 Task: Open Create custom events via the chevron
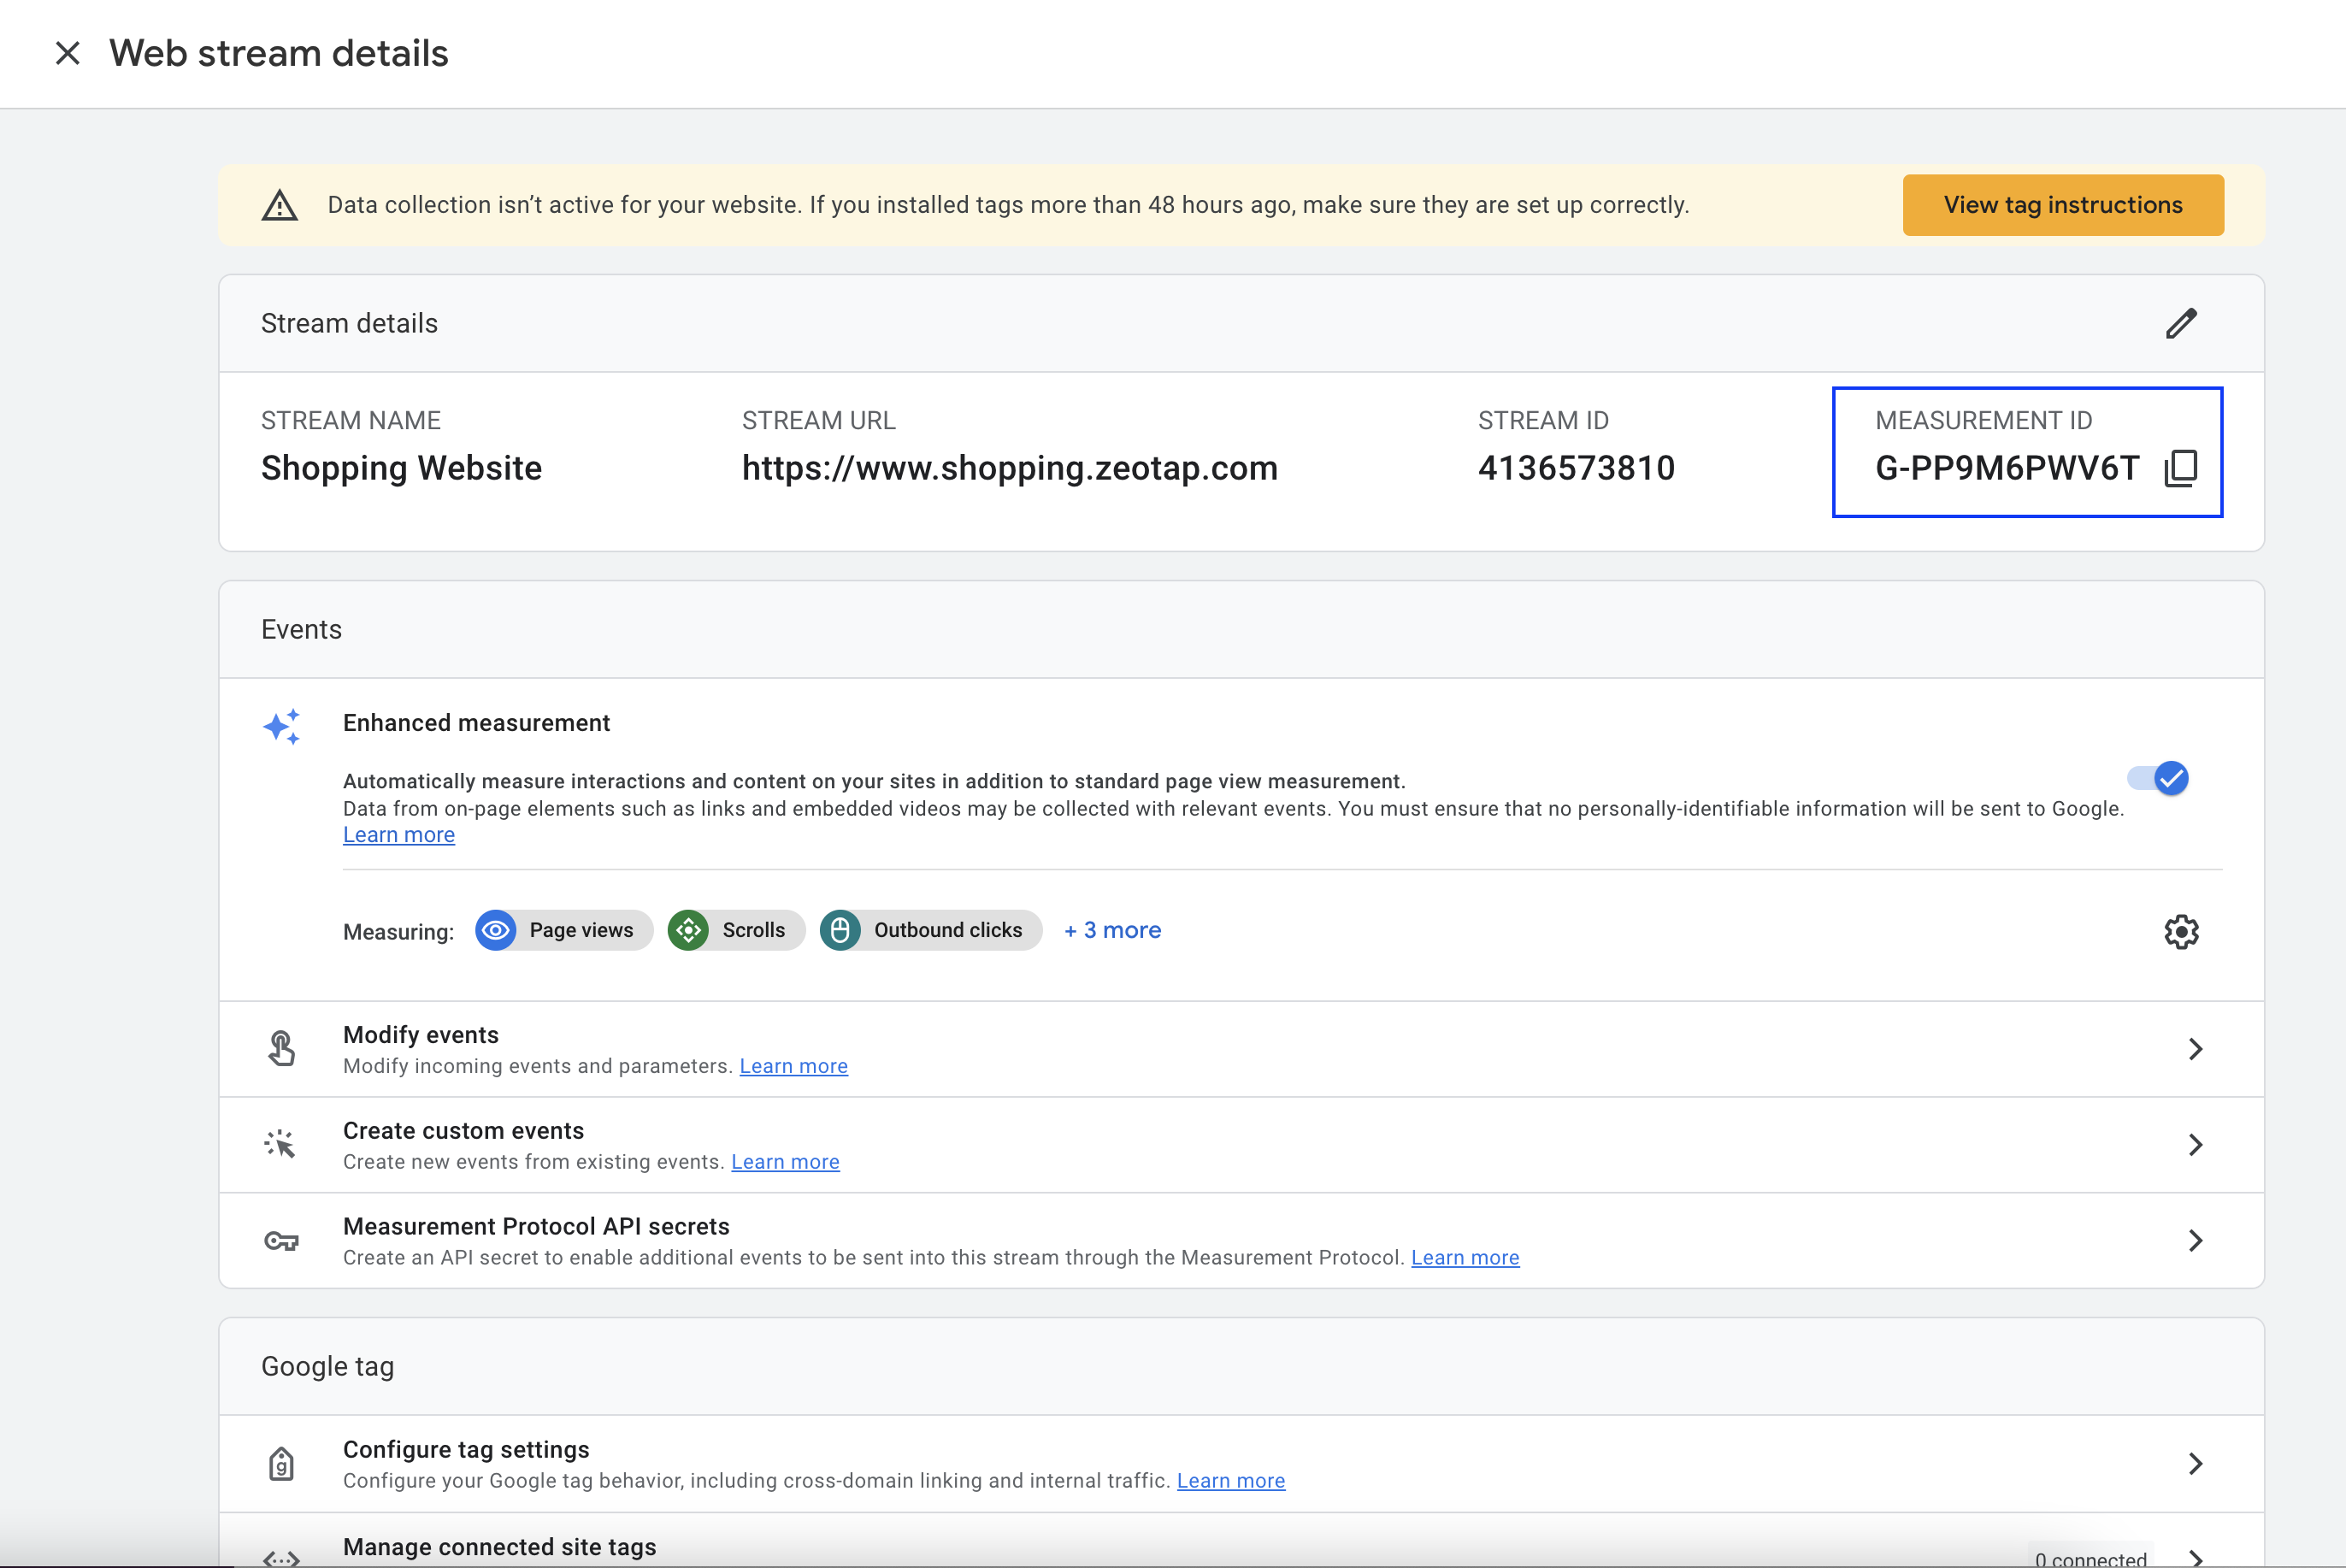click(x=2195, y=1145)
